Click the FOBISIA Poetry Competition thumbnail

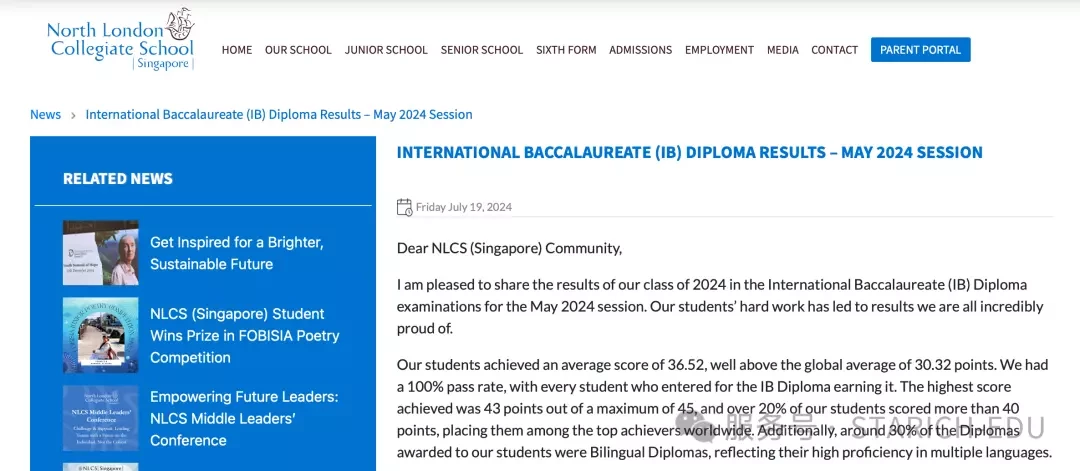pos(101,335)
